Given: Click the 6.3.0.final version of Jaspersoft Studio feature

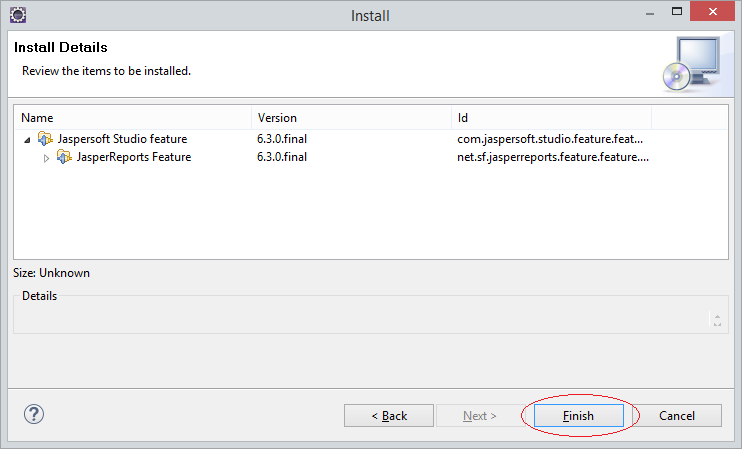Looking at the screenshot, I should pyautogui.click(x=282, y=139).
